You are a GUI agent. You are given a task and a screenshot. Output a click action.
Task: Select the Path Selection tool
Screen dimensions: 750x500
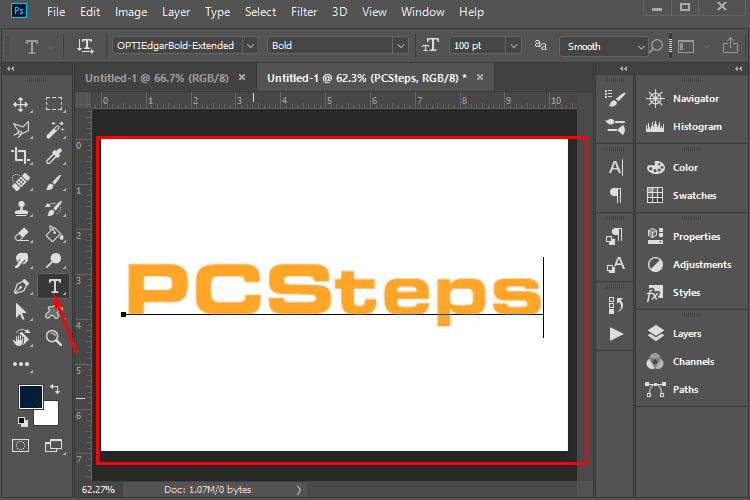[21, 311]
